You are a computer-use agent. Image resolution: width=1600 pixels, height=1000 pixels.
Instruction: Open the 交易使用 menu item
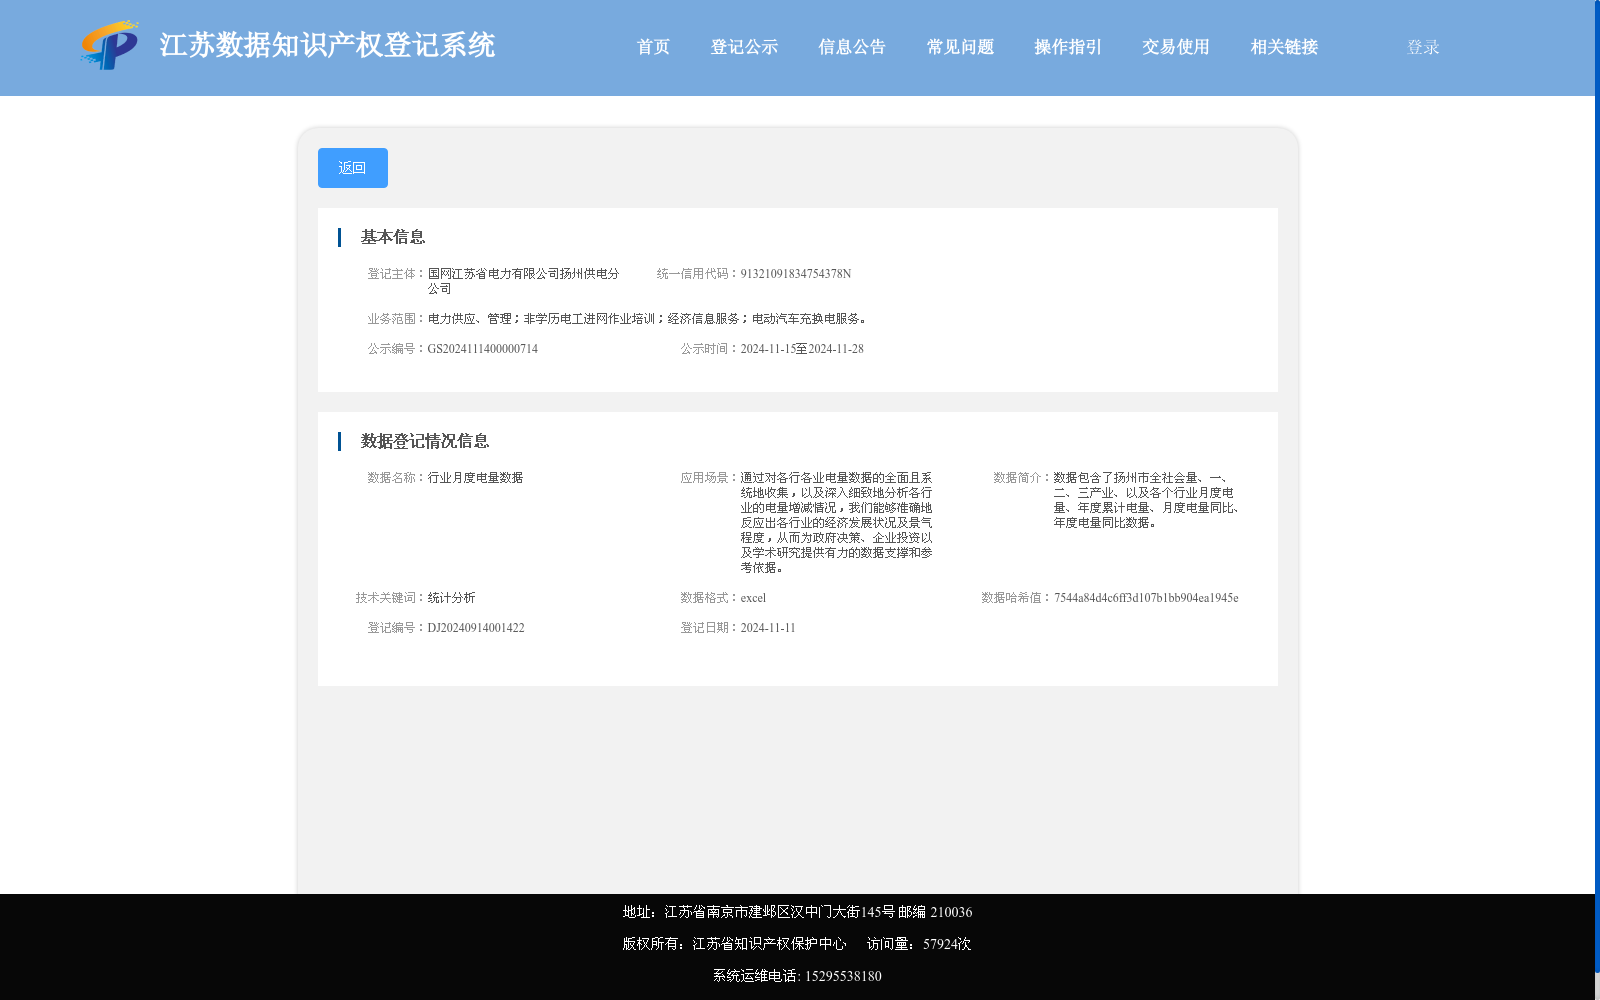tap(1176, 47)
